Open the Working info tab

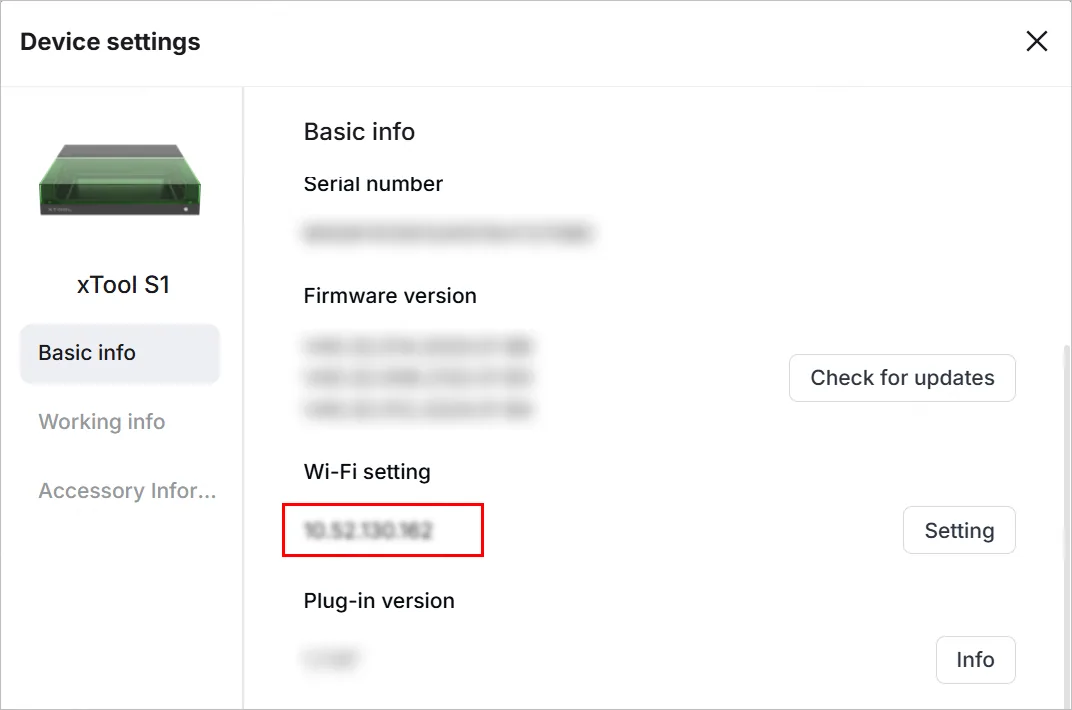102,422
